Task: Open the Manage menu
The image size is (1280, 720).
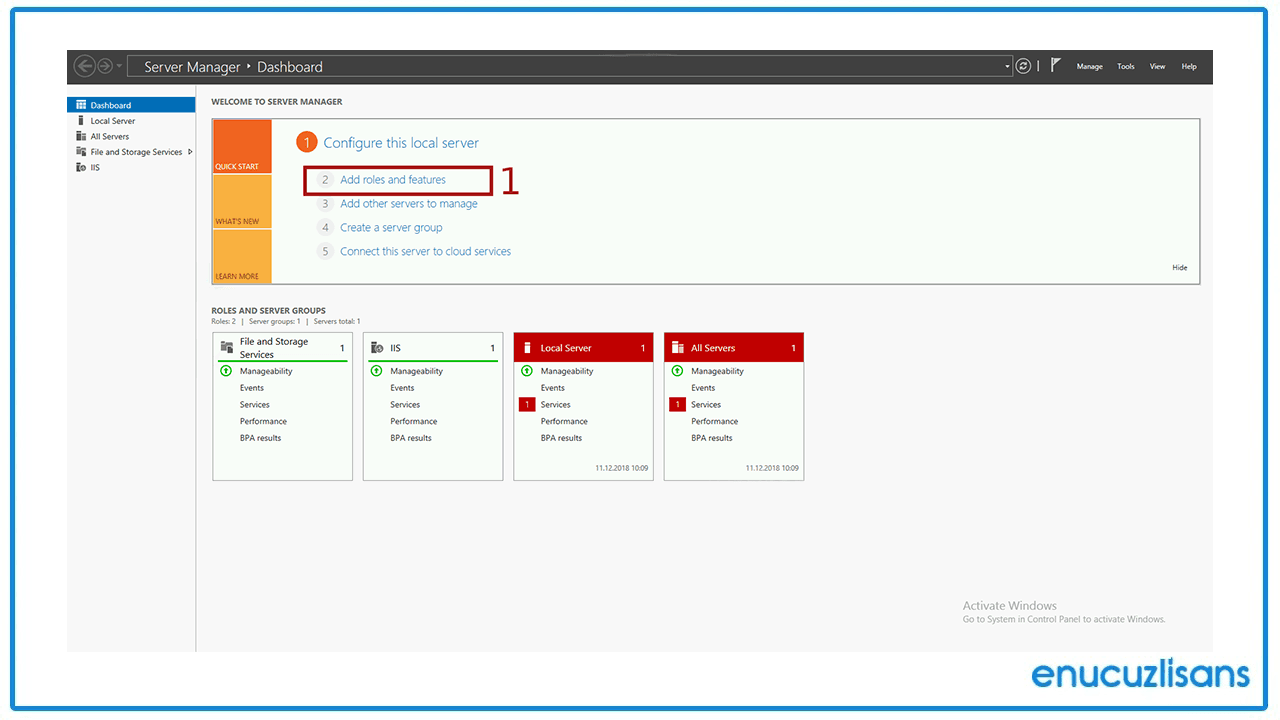Action: point(1090,67)
